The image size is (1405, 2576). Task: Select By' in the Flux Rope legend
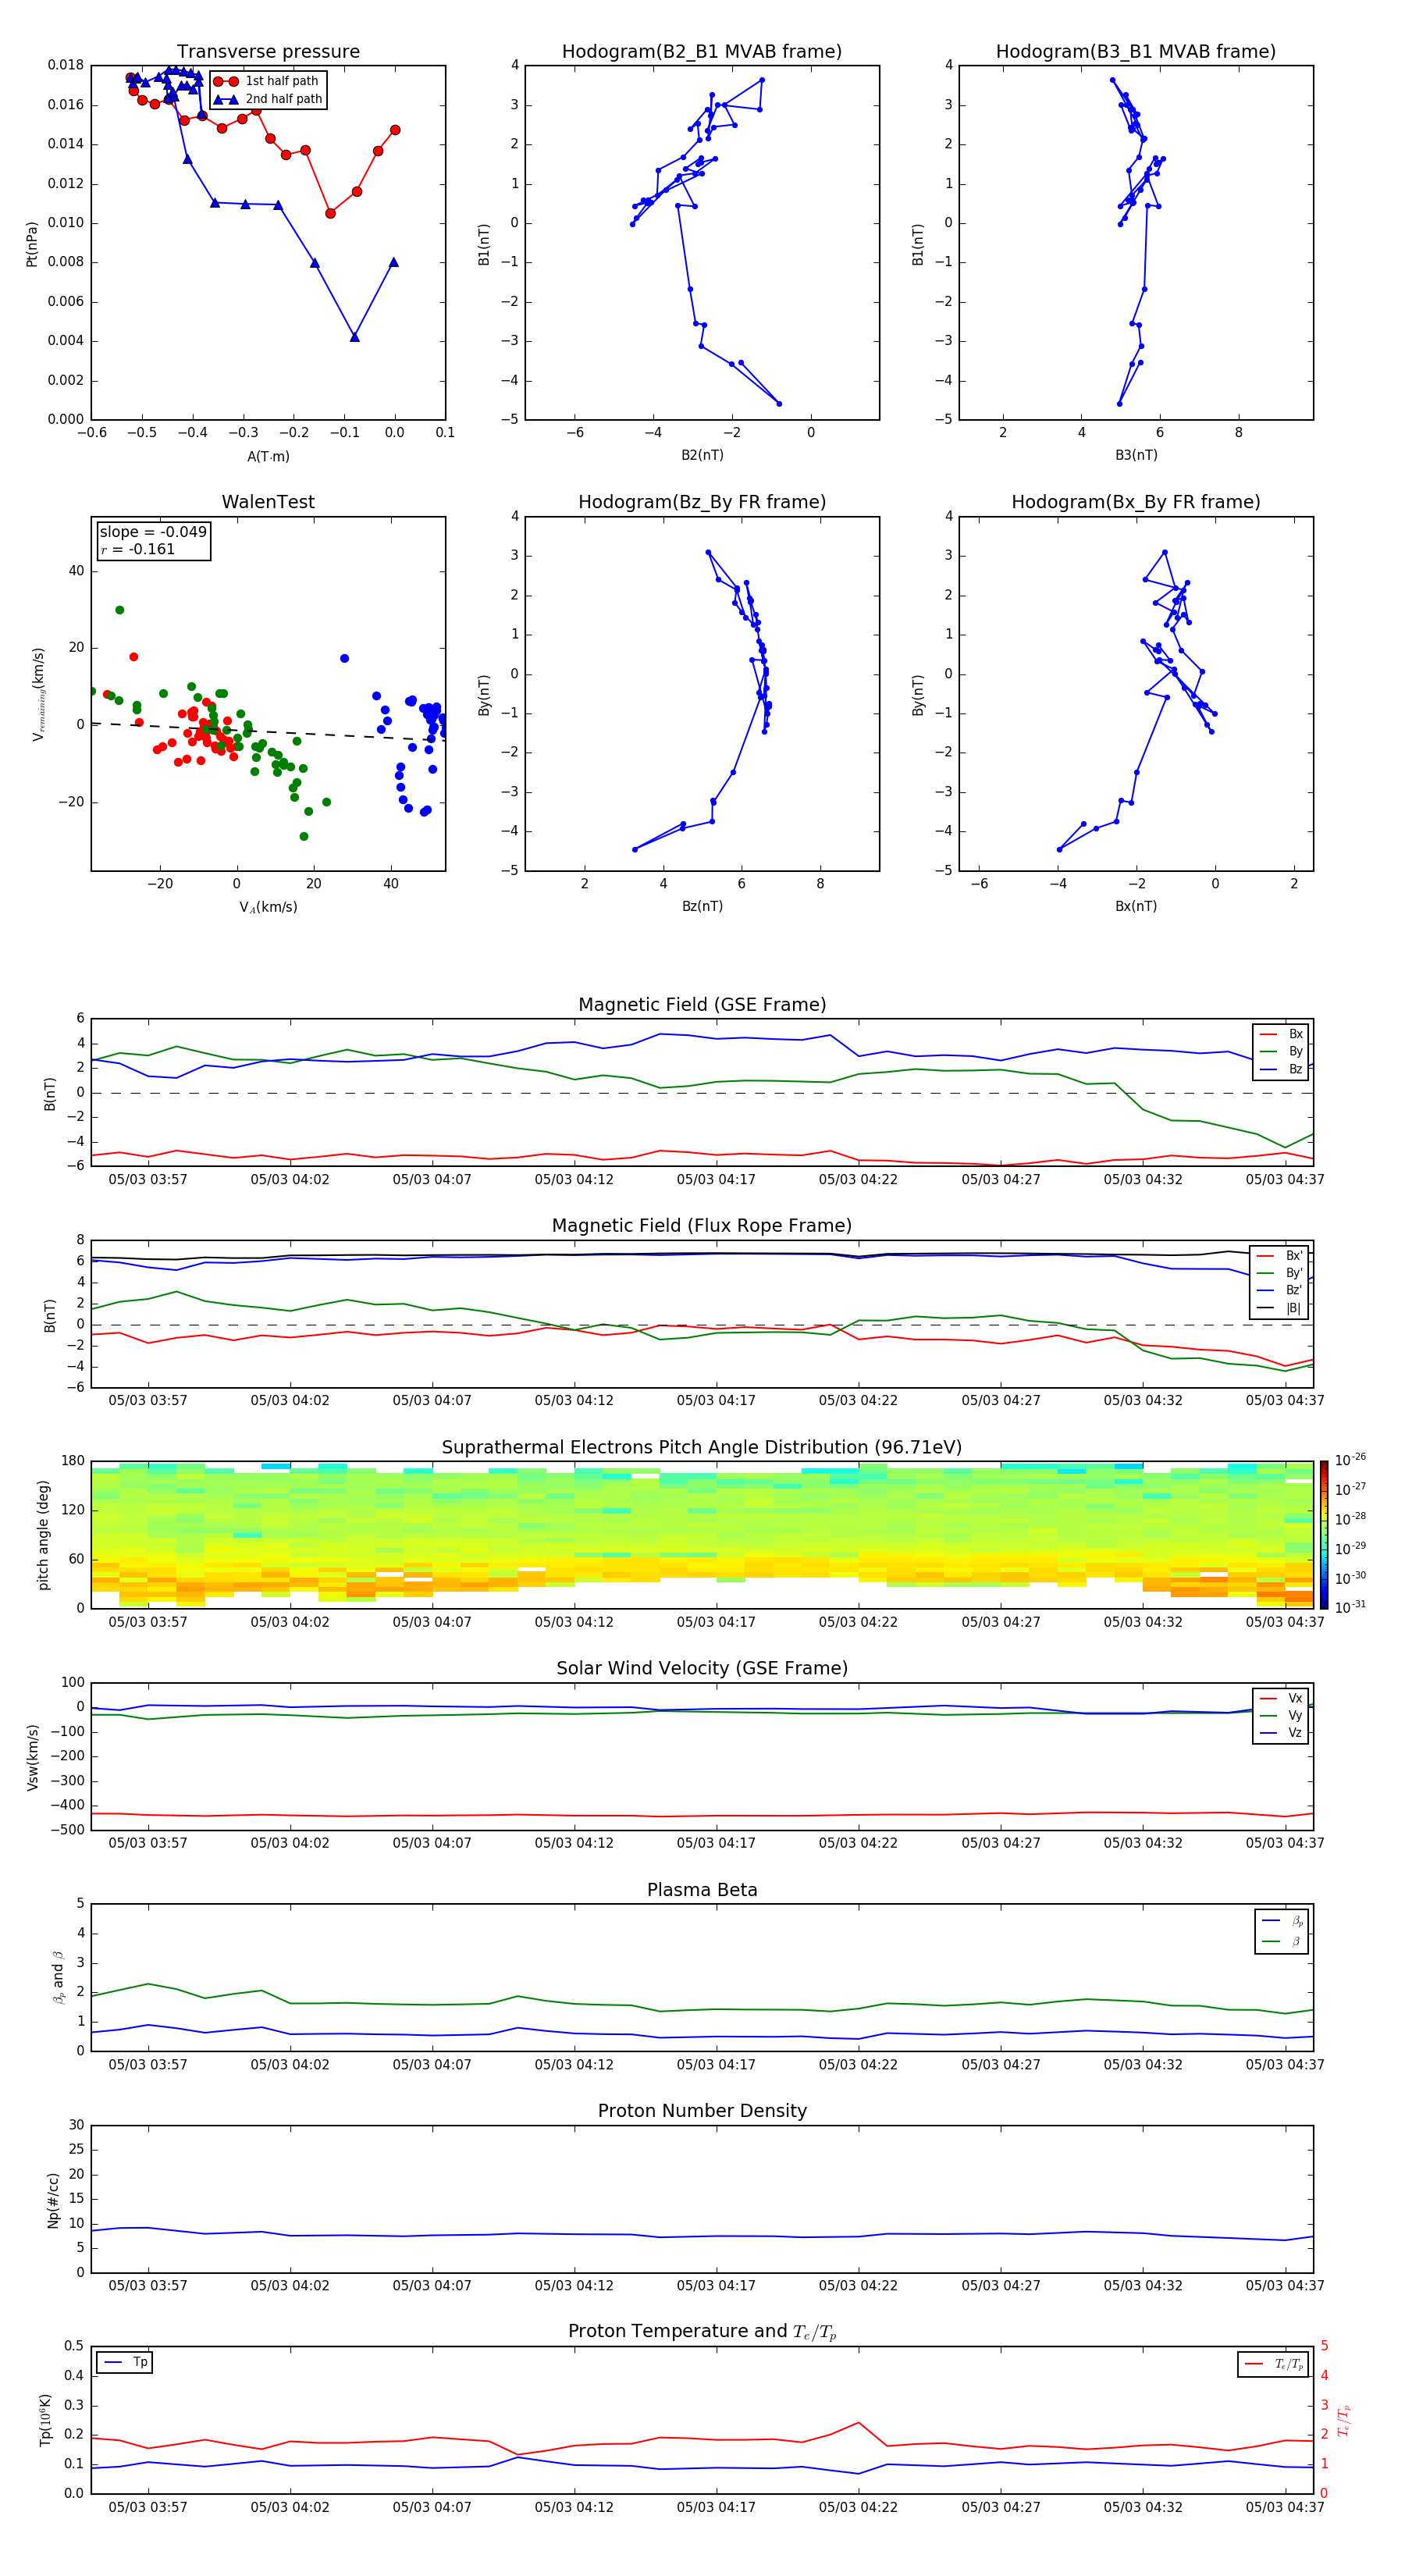click(x=1280, y=1273)
